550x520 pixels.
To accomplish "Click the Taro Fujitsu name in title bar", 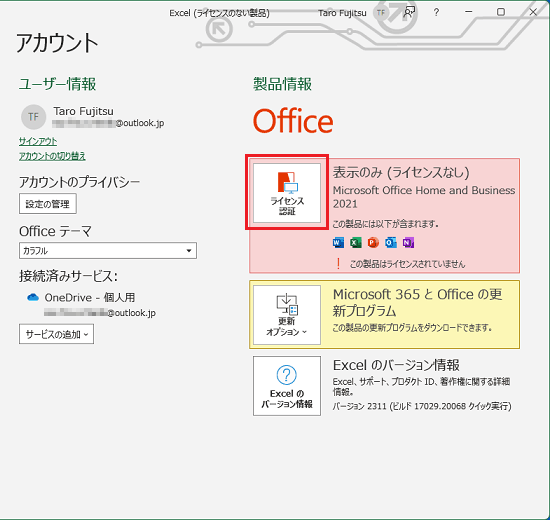I will [342, 13].
